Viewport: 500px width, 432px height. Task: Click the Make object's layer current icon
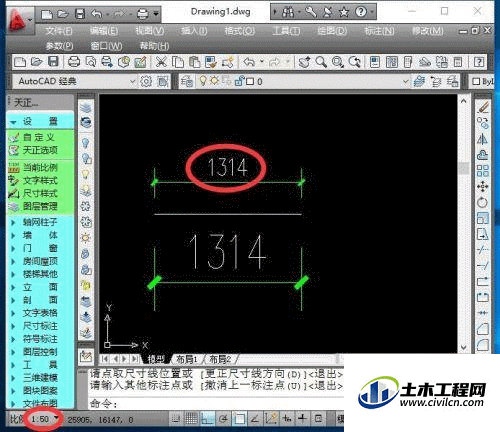coord(419,81)
